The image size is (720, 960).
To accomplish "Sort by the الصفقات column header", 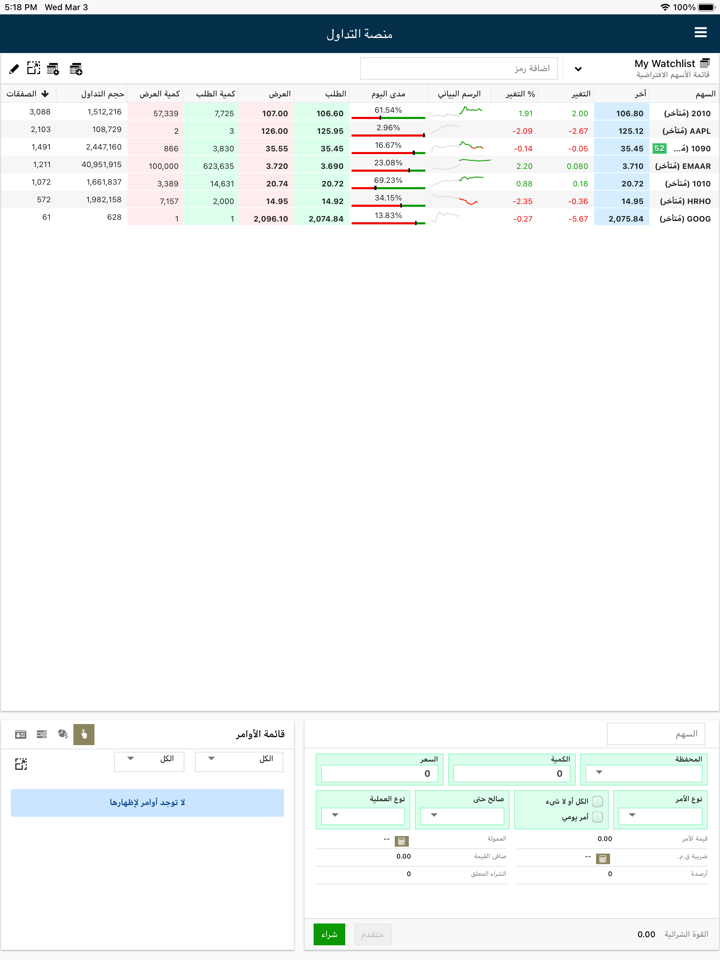I will [x=28, y=94].
